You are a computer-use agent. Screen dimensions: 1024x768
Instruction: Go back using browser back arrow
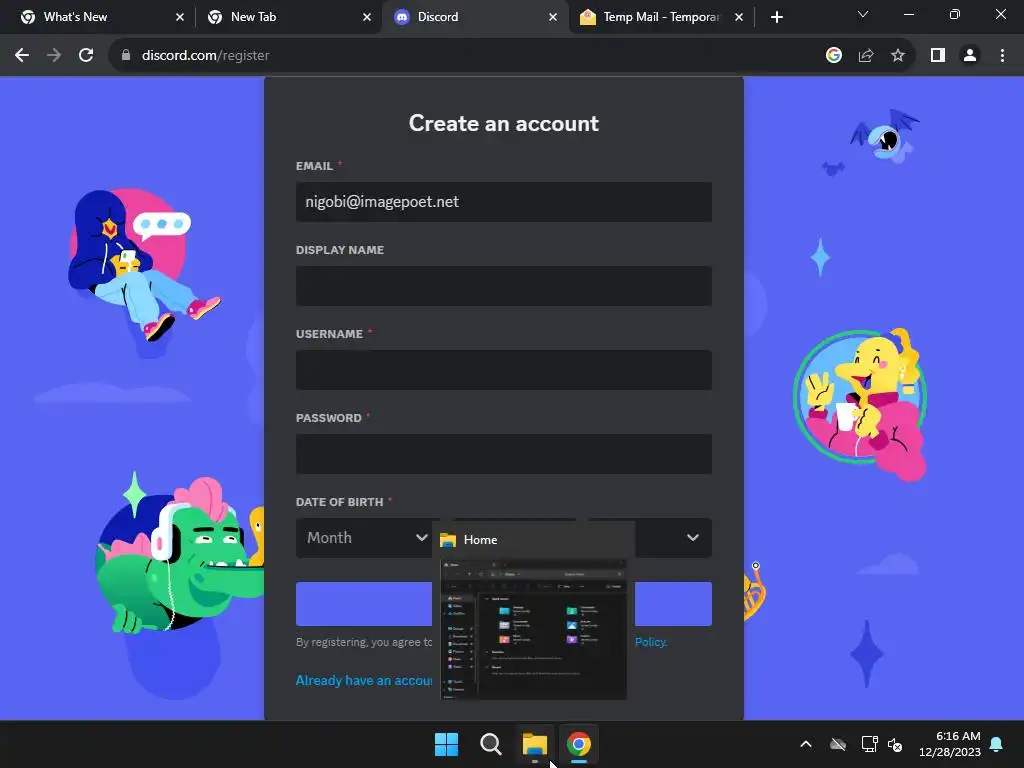click(x=22, y=56)
